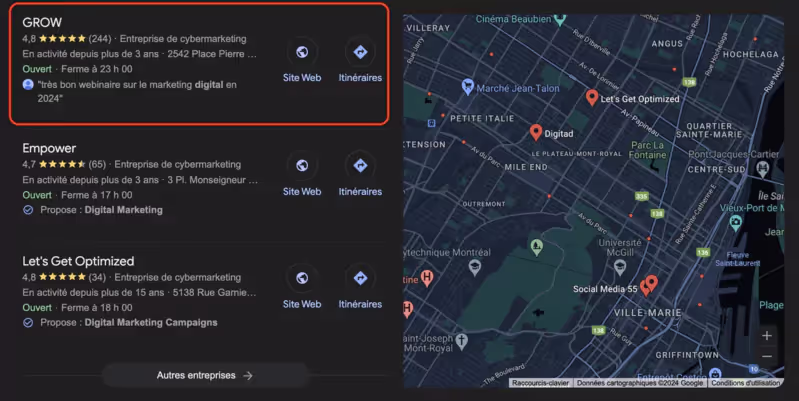The image size is (799, 401).
Task: Open Let's Get Optimized Site Web icon
Action: coord(302,278)
